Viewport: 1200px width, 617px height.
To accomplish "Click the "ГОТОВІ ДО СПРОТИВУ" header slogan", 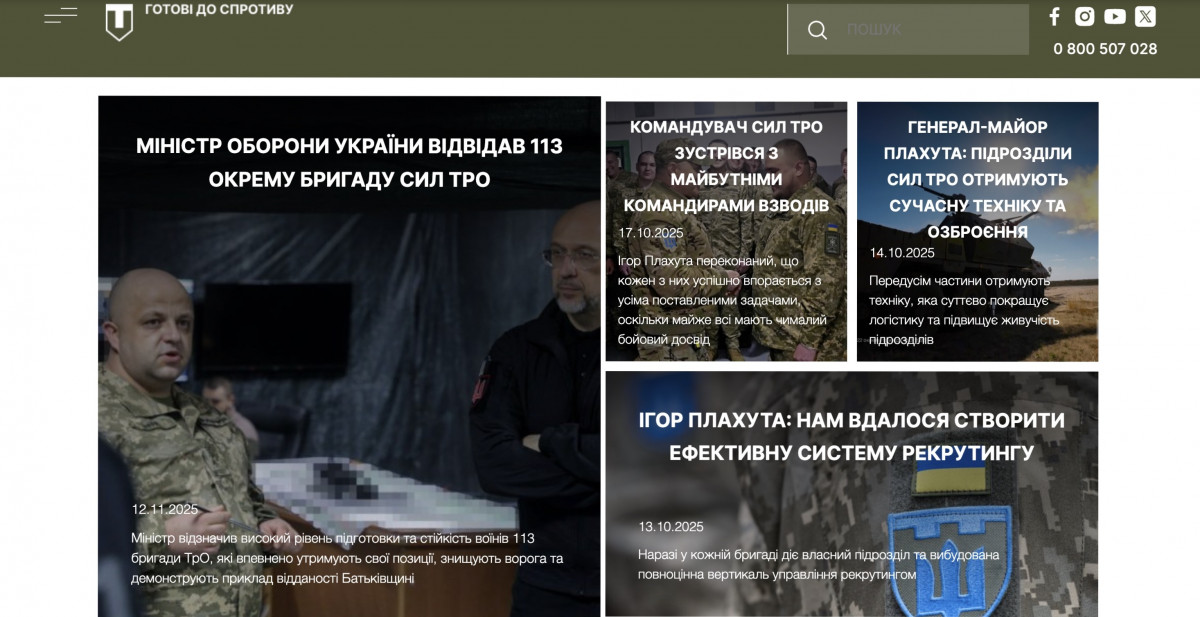I will (219, 10).
